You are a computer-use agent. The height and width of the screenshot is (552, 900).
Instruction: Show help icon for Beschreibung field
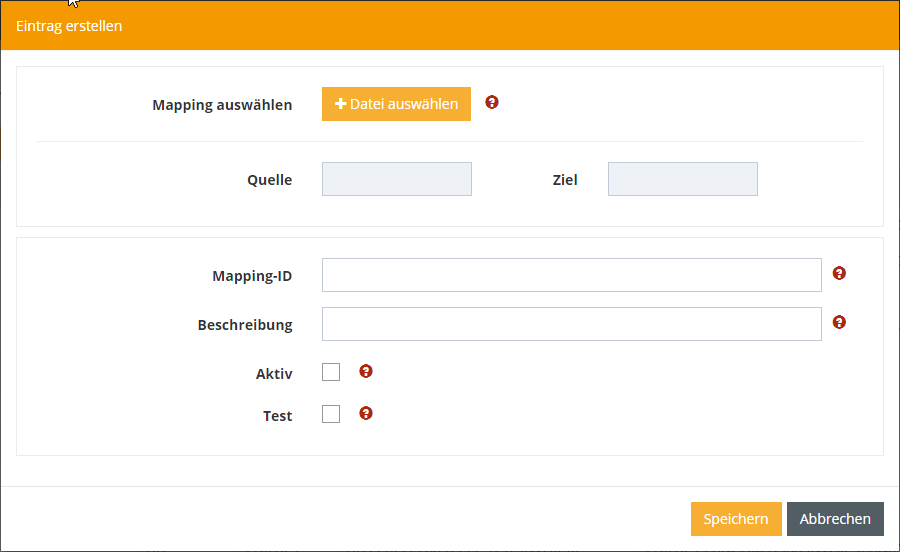pyautogui.click(x=839, y=322)
